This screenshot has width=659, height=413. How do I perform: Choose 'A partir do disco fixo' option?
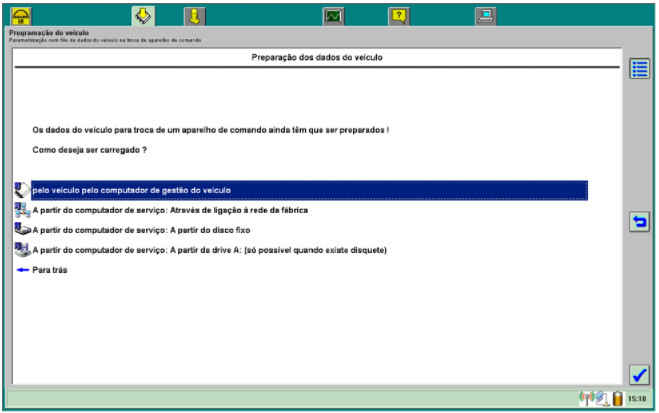[x=140, y=229]
